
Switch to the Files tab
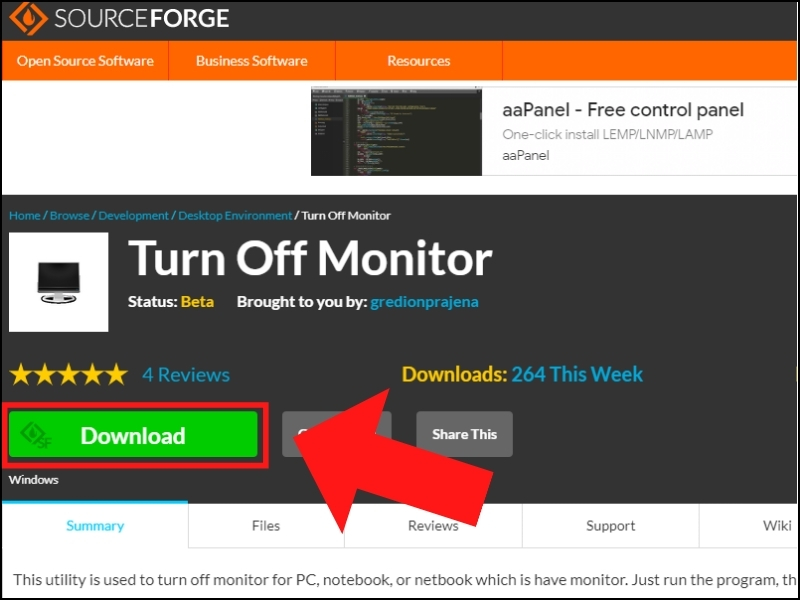(266, 526)
